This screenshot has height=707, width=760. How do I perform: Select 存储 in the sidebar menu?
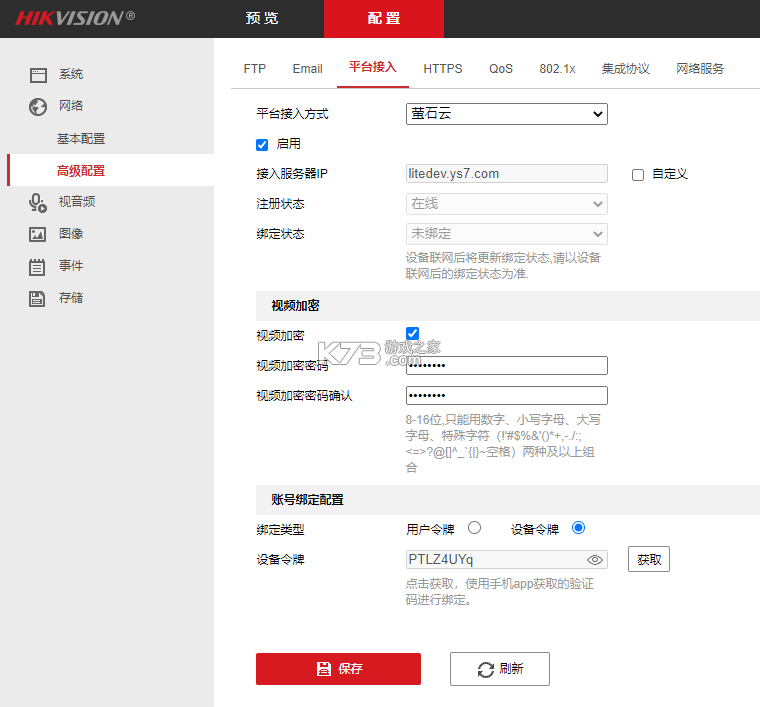click(71, 298)
